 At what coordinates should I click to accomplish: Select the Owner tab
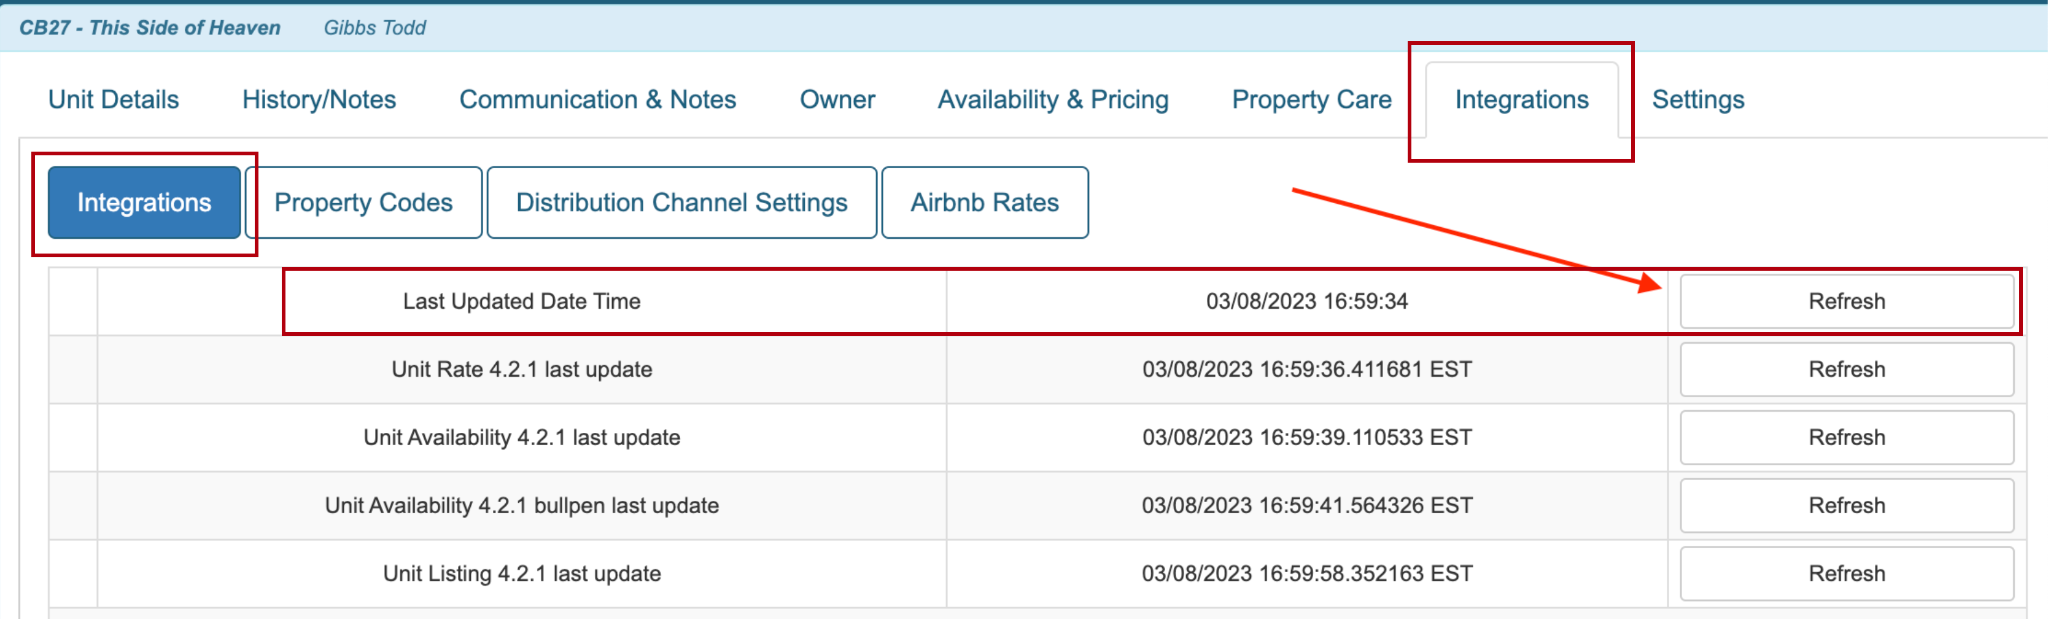point(837,100)
